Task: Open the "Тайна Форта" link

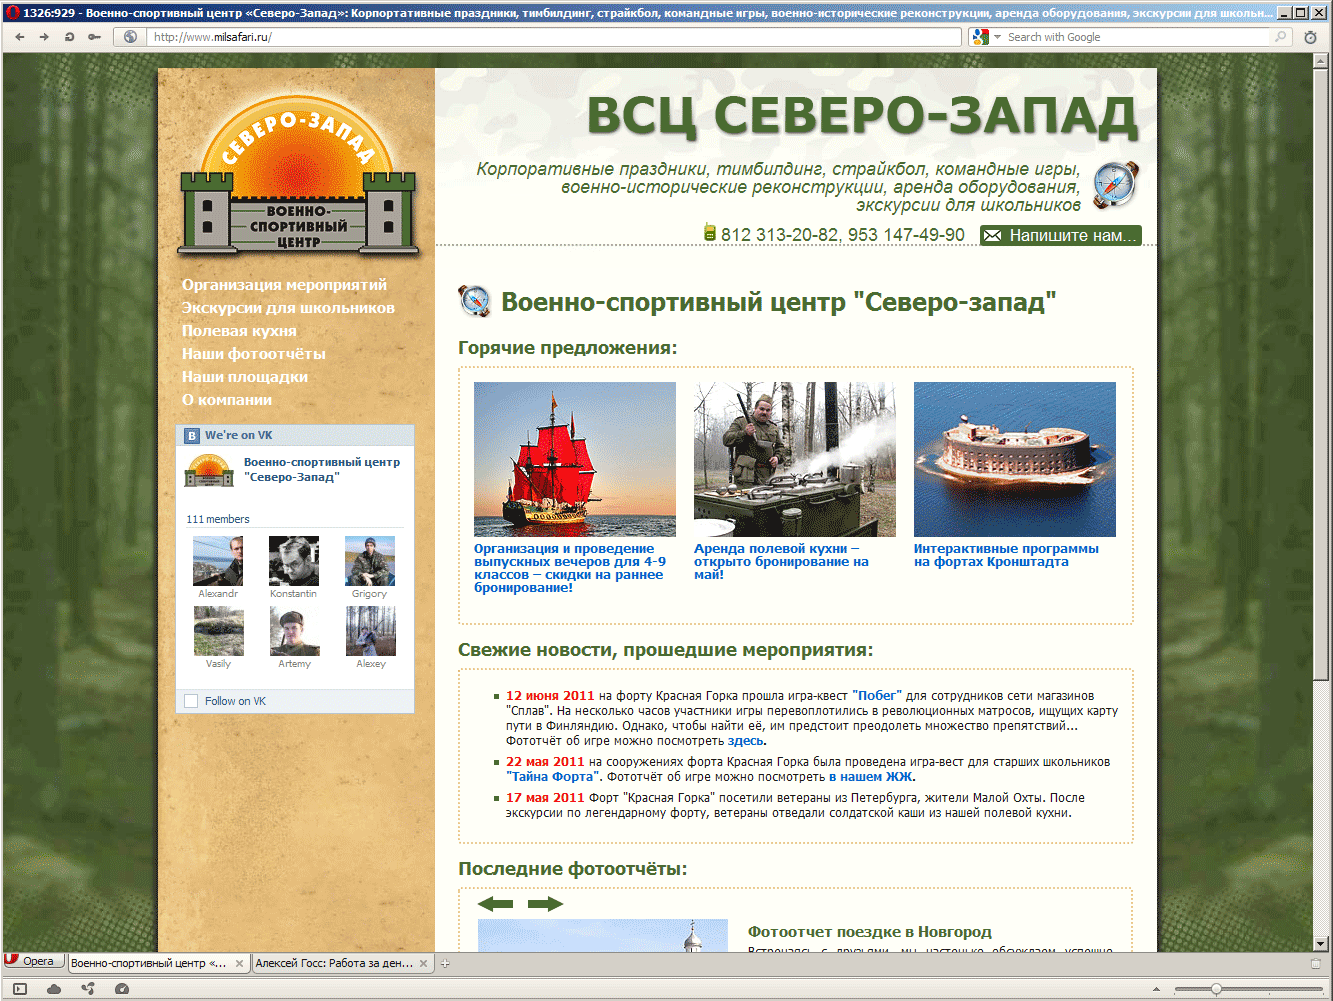Action: 553,777
